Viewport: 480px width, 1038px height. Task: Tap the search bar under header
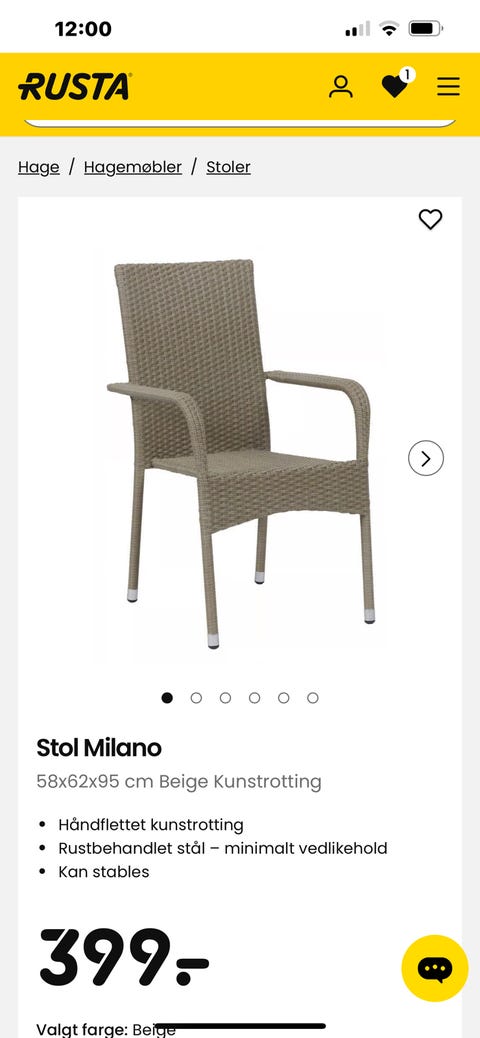pos(240,121)
